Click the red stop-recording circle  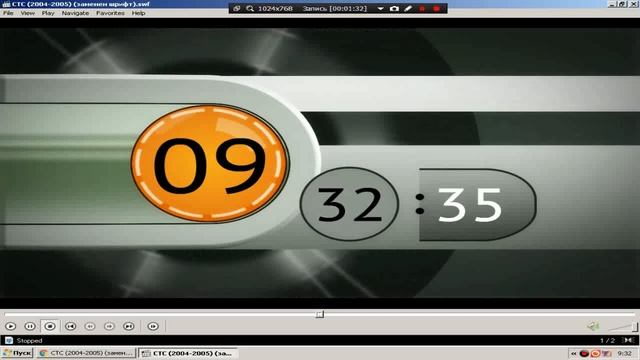click(436, 8)
